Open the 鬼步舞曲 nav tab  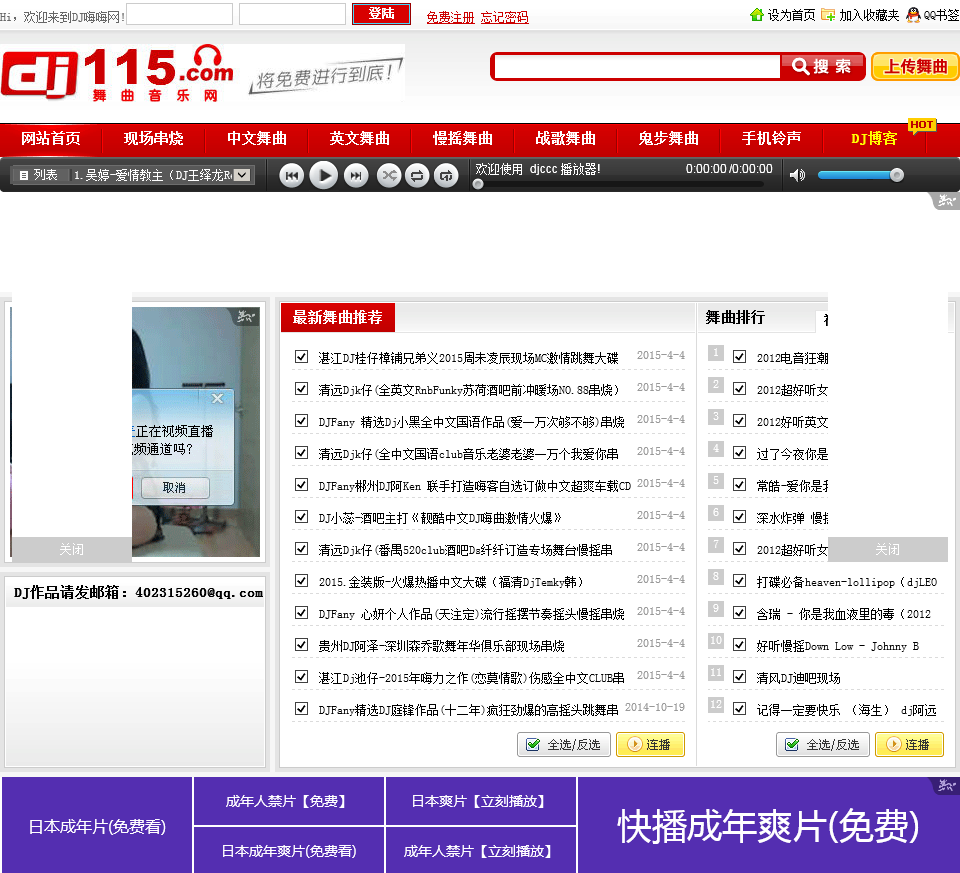click(668, 139)
